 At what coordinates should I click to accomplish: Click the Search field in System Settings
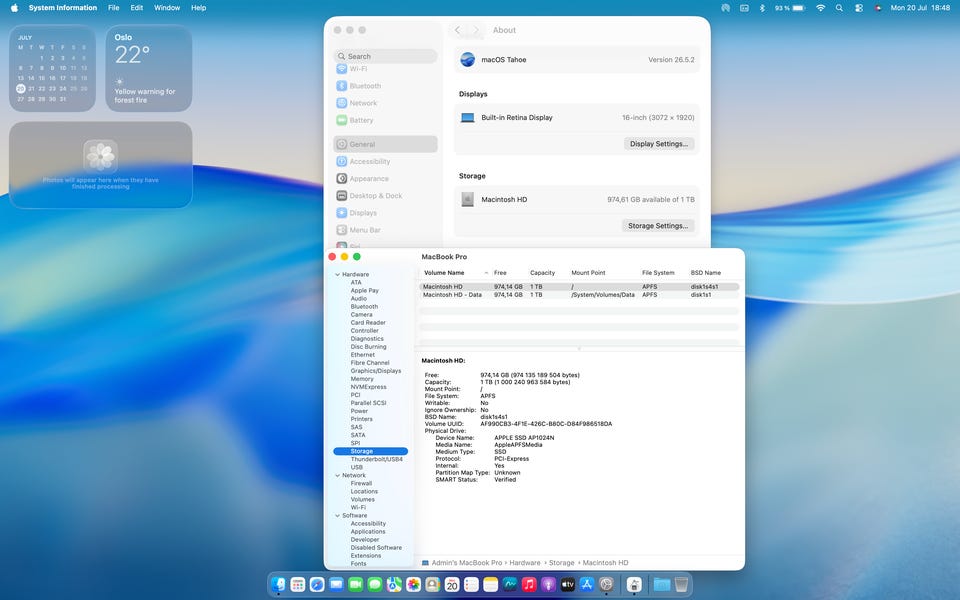tap(385, 56)
